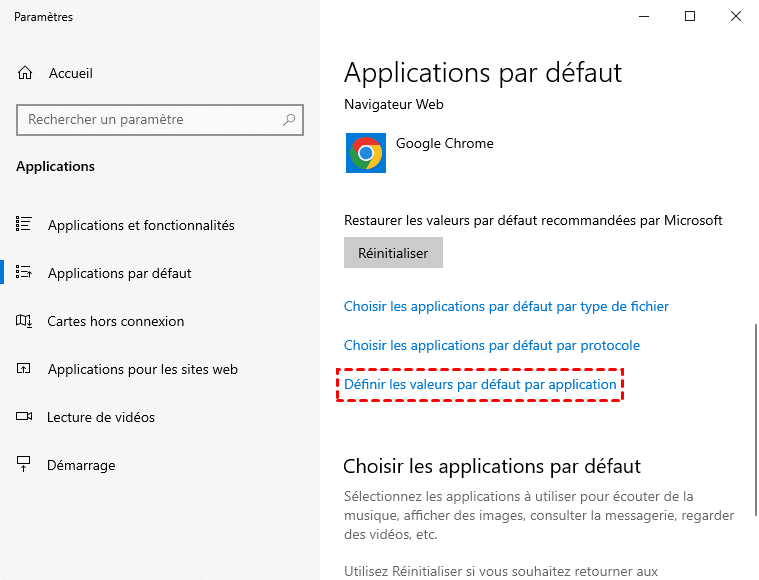The width and height of the screenshot is (759, 580).
Task: Click the Démarrage startup icon
Action: point(25,465)
